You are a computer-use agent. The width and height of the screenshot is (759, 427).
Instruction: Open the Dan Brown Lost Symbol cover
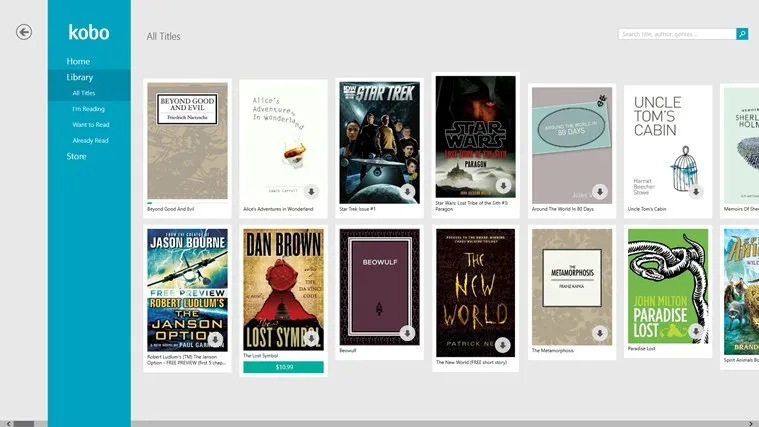(284, 290)
